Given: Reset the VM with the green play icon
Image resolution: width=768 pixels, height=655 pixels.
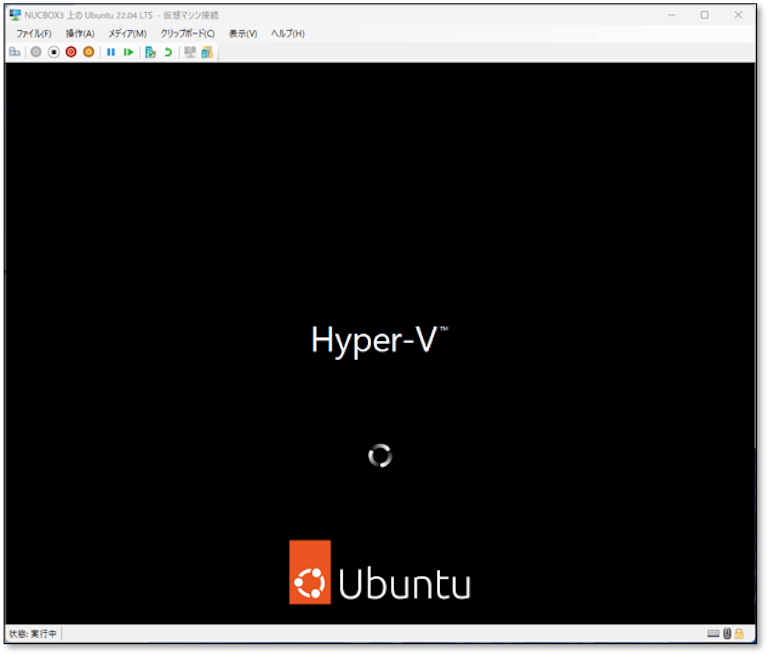Looking at the screenshot, I should tap(128, 52).
